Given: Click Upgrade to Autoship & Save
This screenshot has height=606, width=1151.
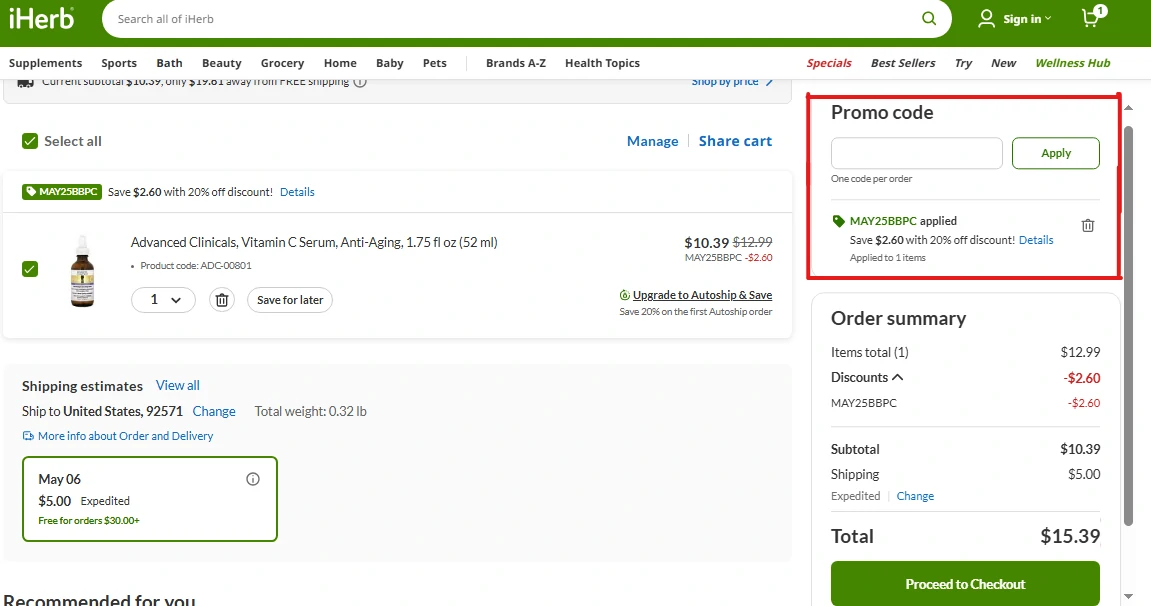Looking at the screenshot, I should 702,295.
